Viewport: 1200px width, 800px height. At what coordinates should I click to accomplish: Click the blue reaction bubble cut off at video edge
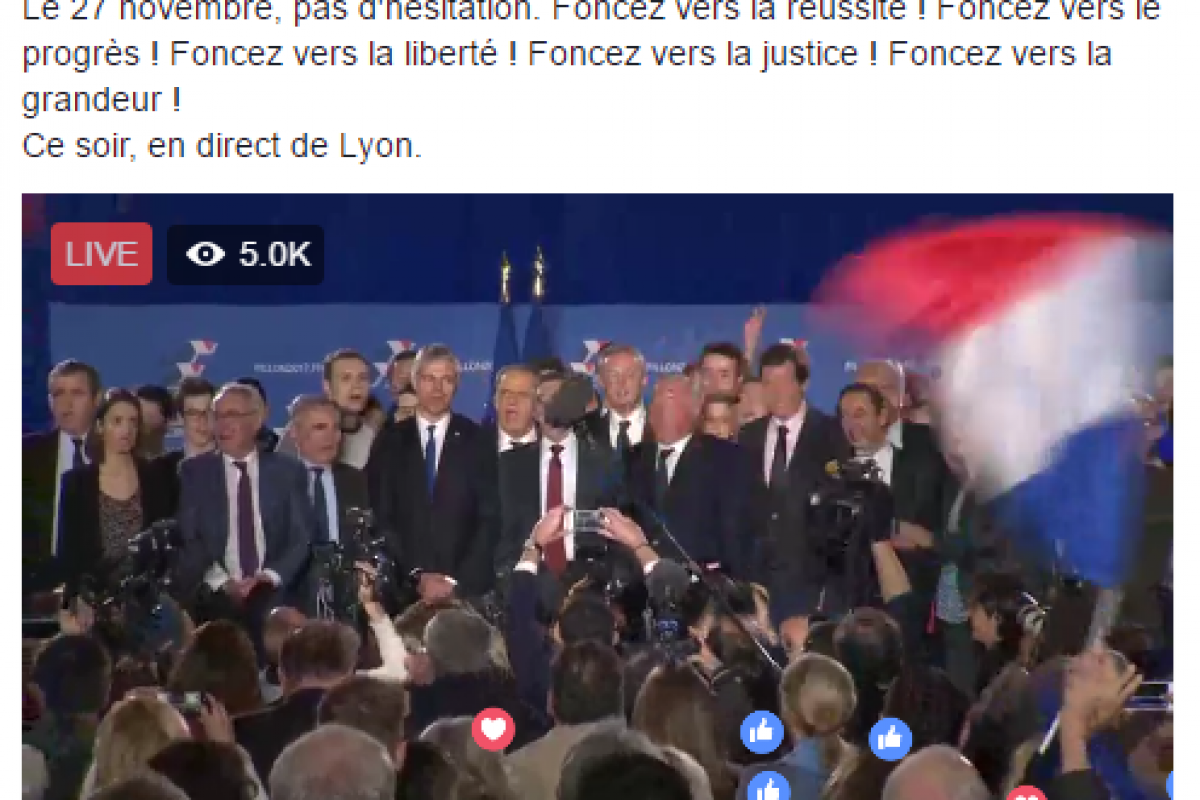click(x=1169, y=784)
